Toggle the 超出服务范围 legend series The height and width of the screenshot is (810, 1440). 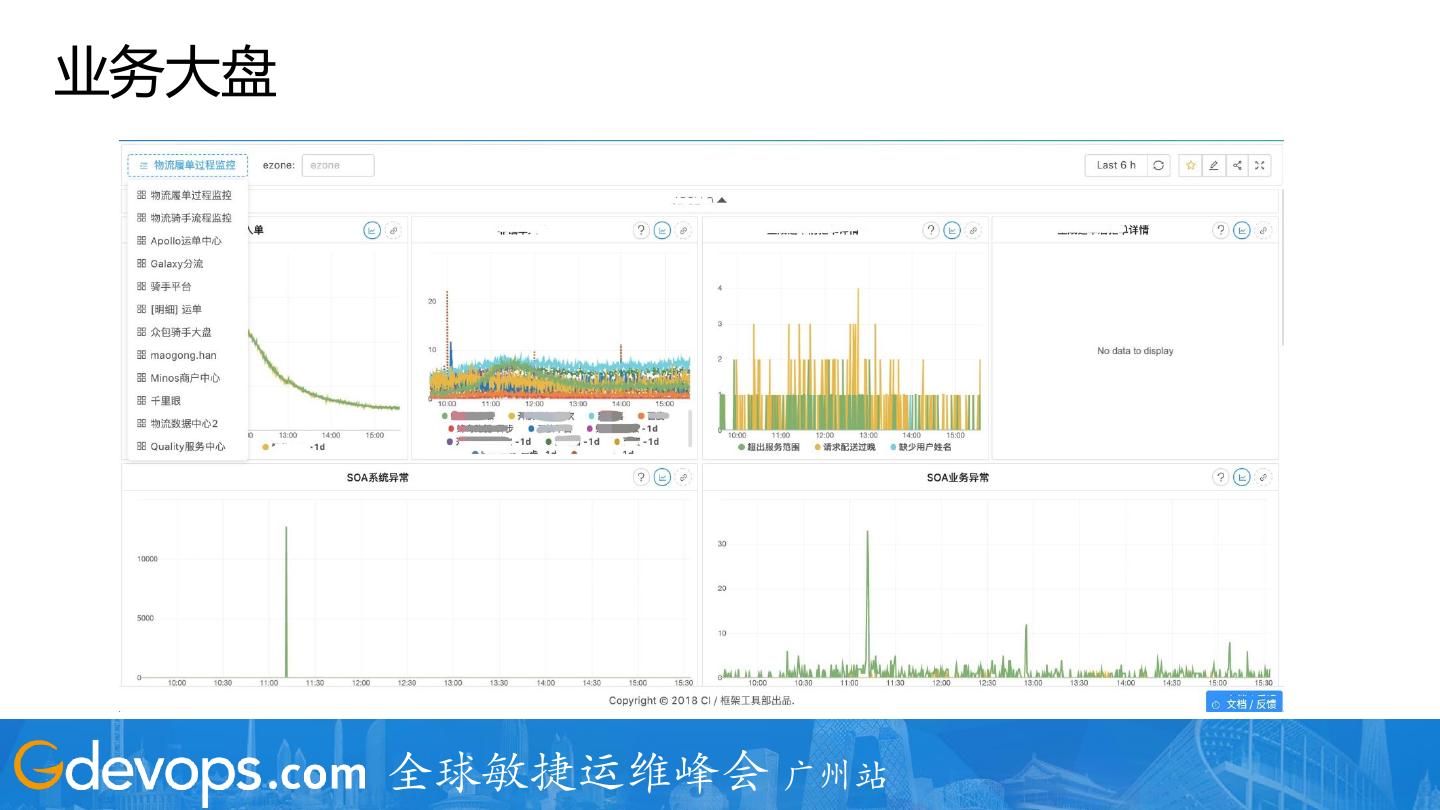769,447
